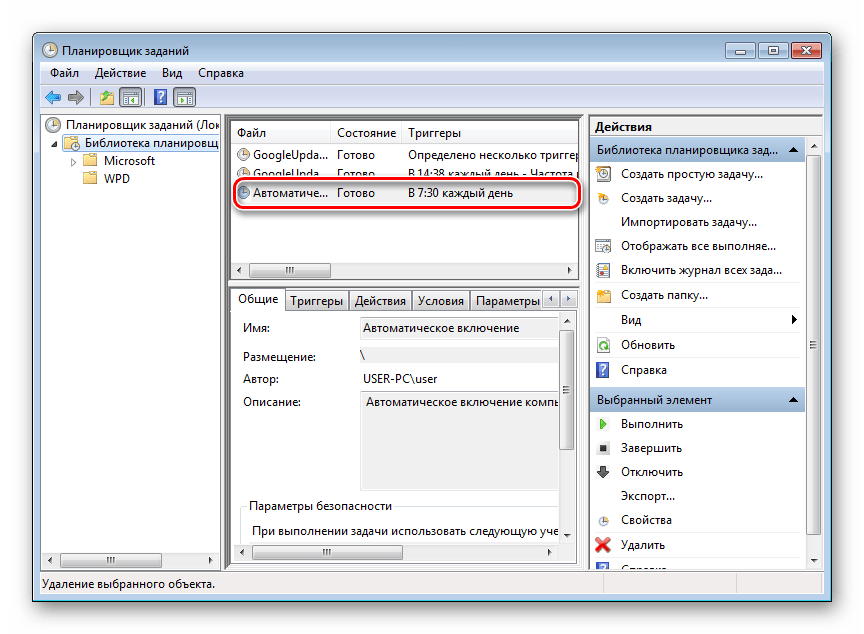864x634 pixels.
Task: Click the Завершить stop square icon
Action: coord(603,448)
